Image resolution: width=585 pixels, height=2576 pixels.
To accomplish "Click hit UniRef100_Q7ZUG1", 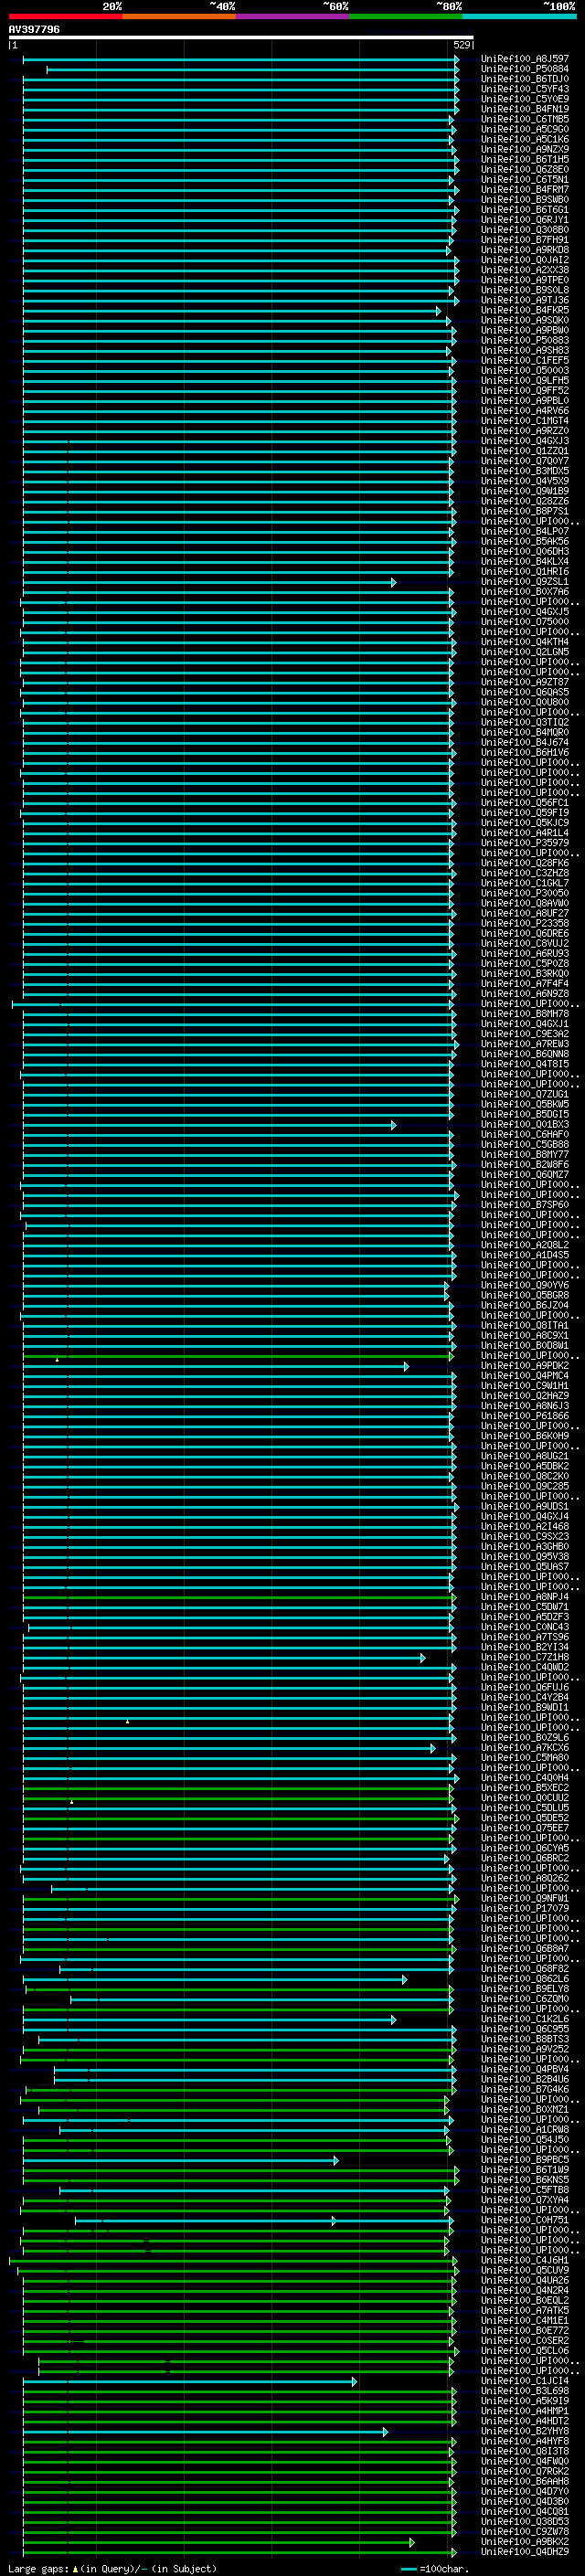I will [x=525, y=1095].
